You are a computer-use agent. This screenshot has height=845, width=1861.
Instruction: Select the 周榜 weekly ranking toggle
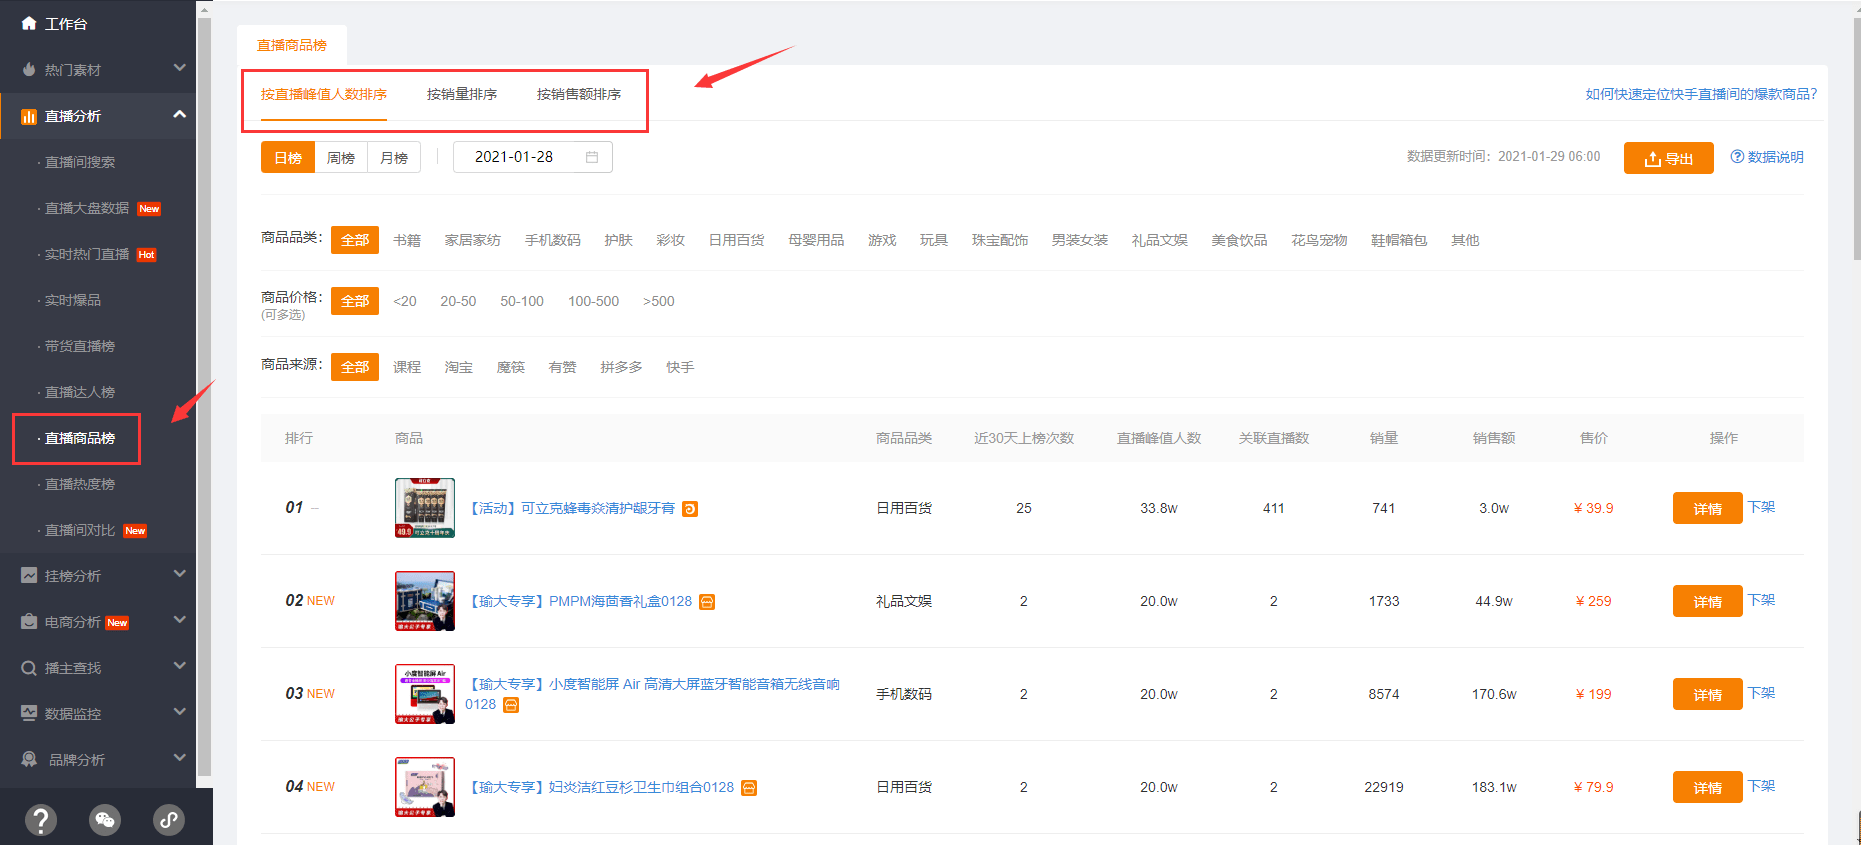point(341,158)
